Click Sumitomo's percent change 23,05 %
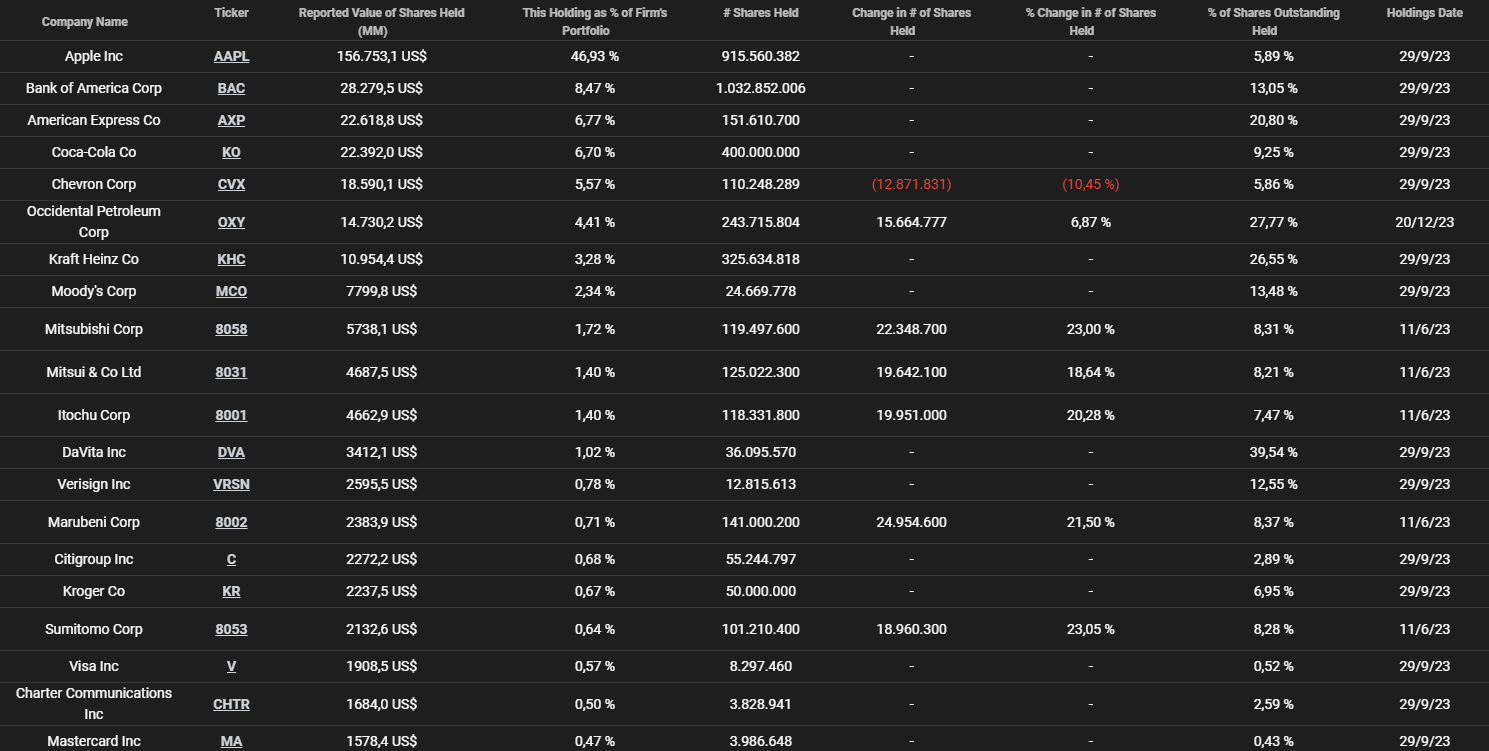1489x751 pixels. tap(1090, 629)
